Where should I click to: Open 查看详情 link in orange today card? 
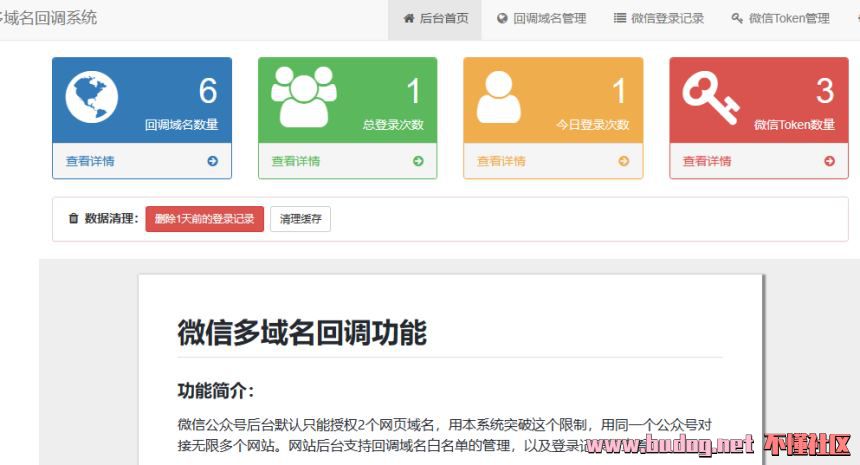(x=501, y=161)
